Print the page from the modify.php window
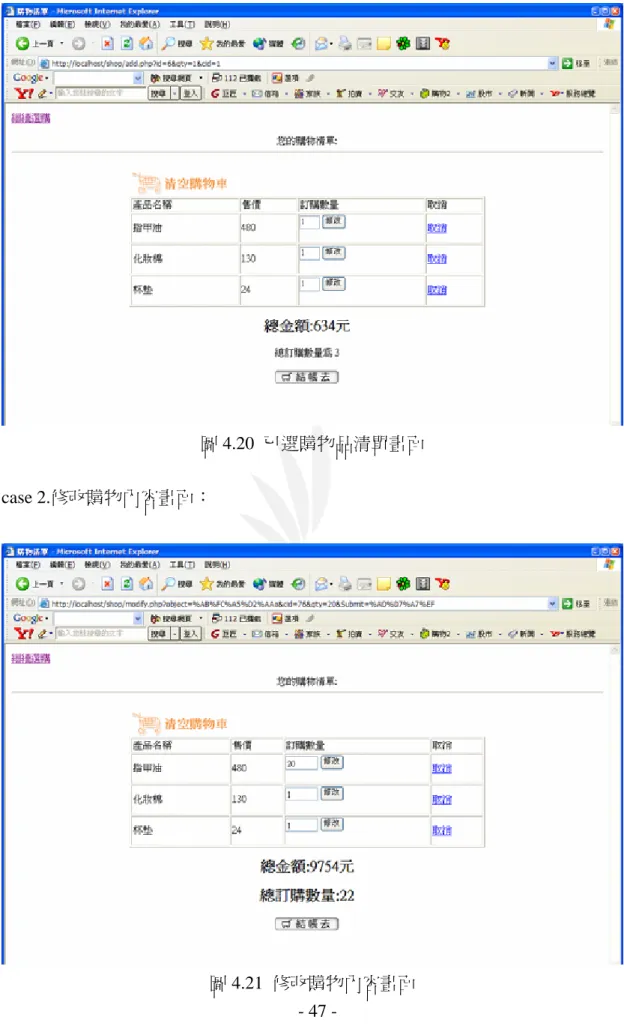Screen dimensions: 624x1029 (x=345, y=583)
